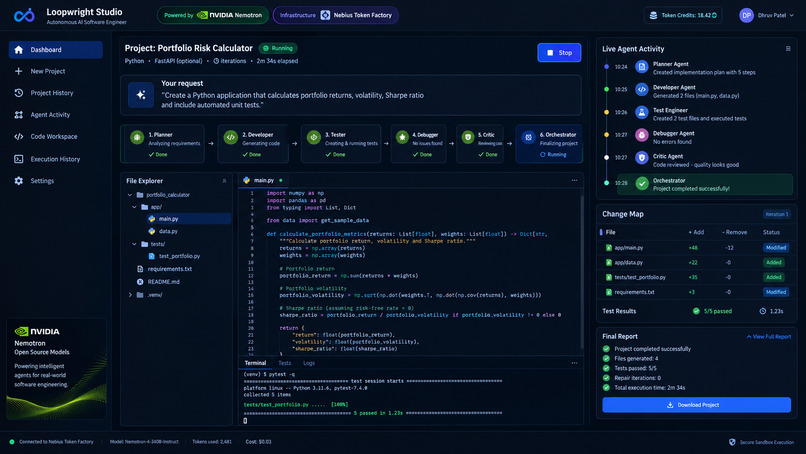
Task: Open the Dhruv Patel account dropdown
Action: tap(766, 15)
